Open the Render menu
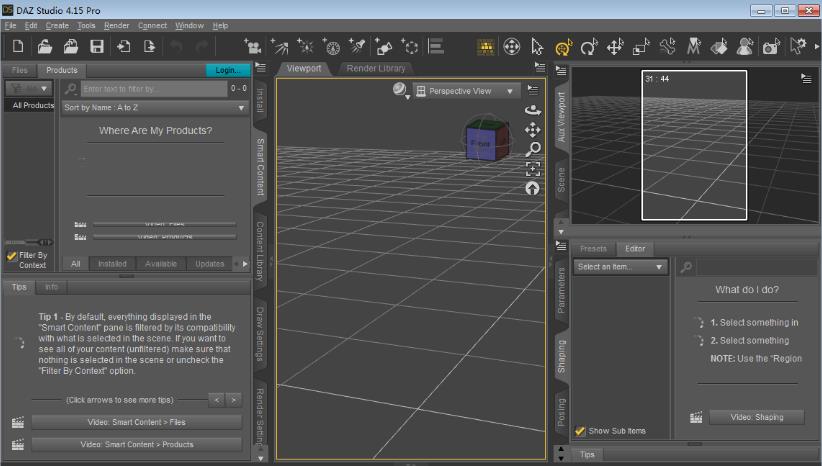The height and width of the screenshot is (466, 822). point(116,25)
